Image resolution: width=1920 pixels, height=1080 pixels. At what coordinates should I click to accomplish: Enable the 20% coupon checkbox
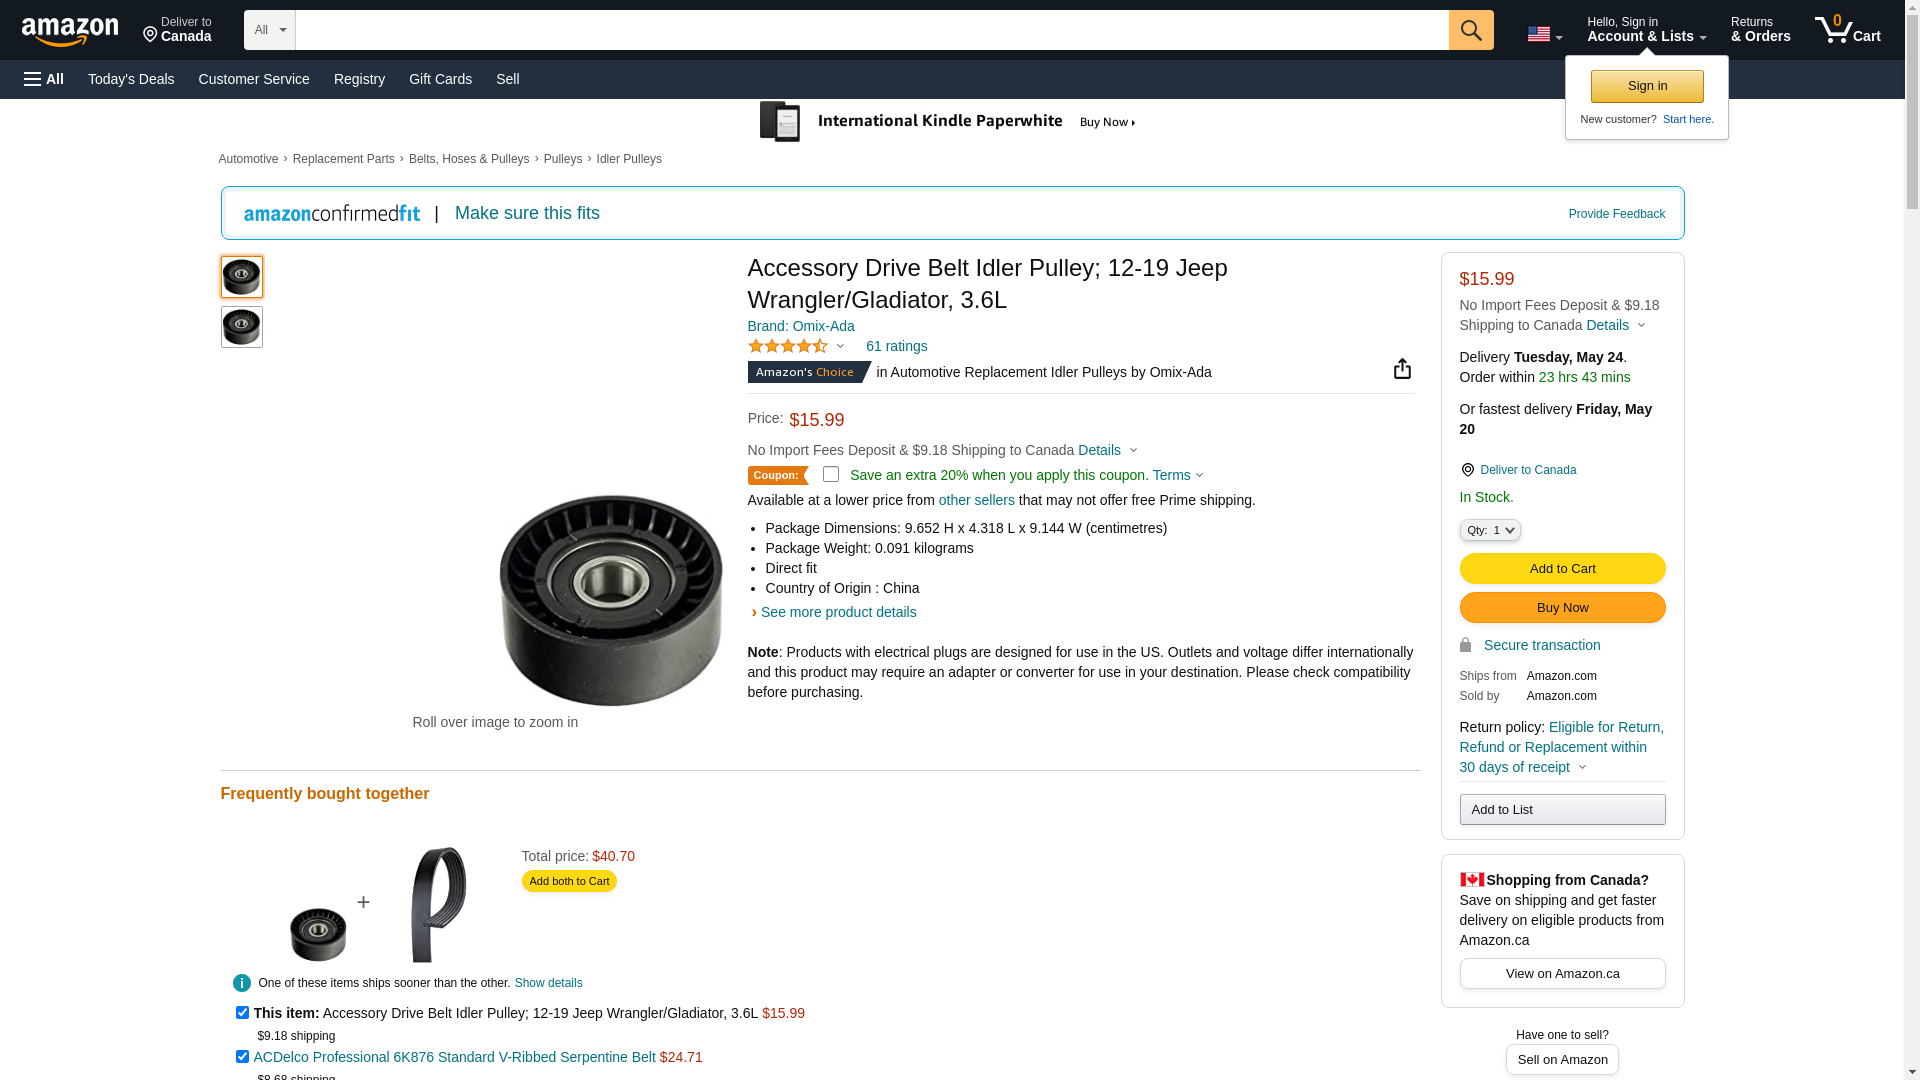pos(831,474)
